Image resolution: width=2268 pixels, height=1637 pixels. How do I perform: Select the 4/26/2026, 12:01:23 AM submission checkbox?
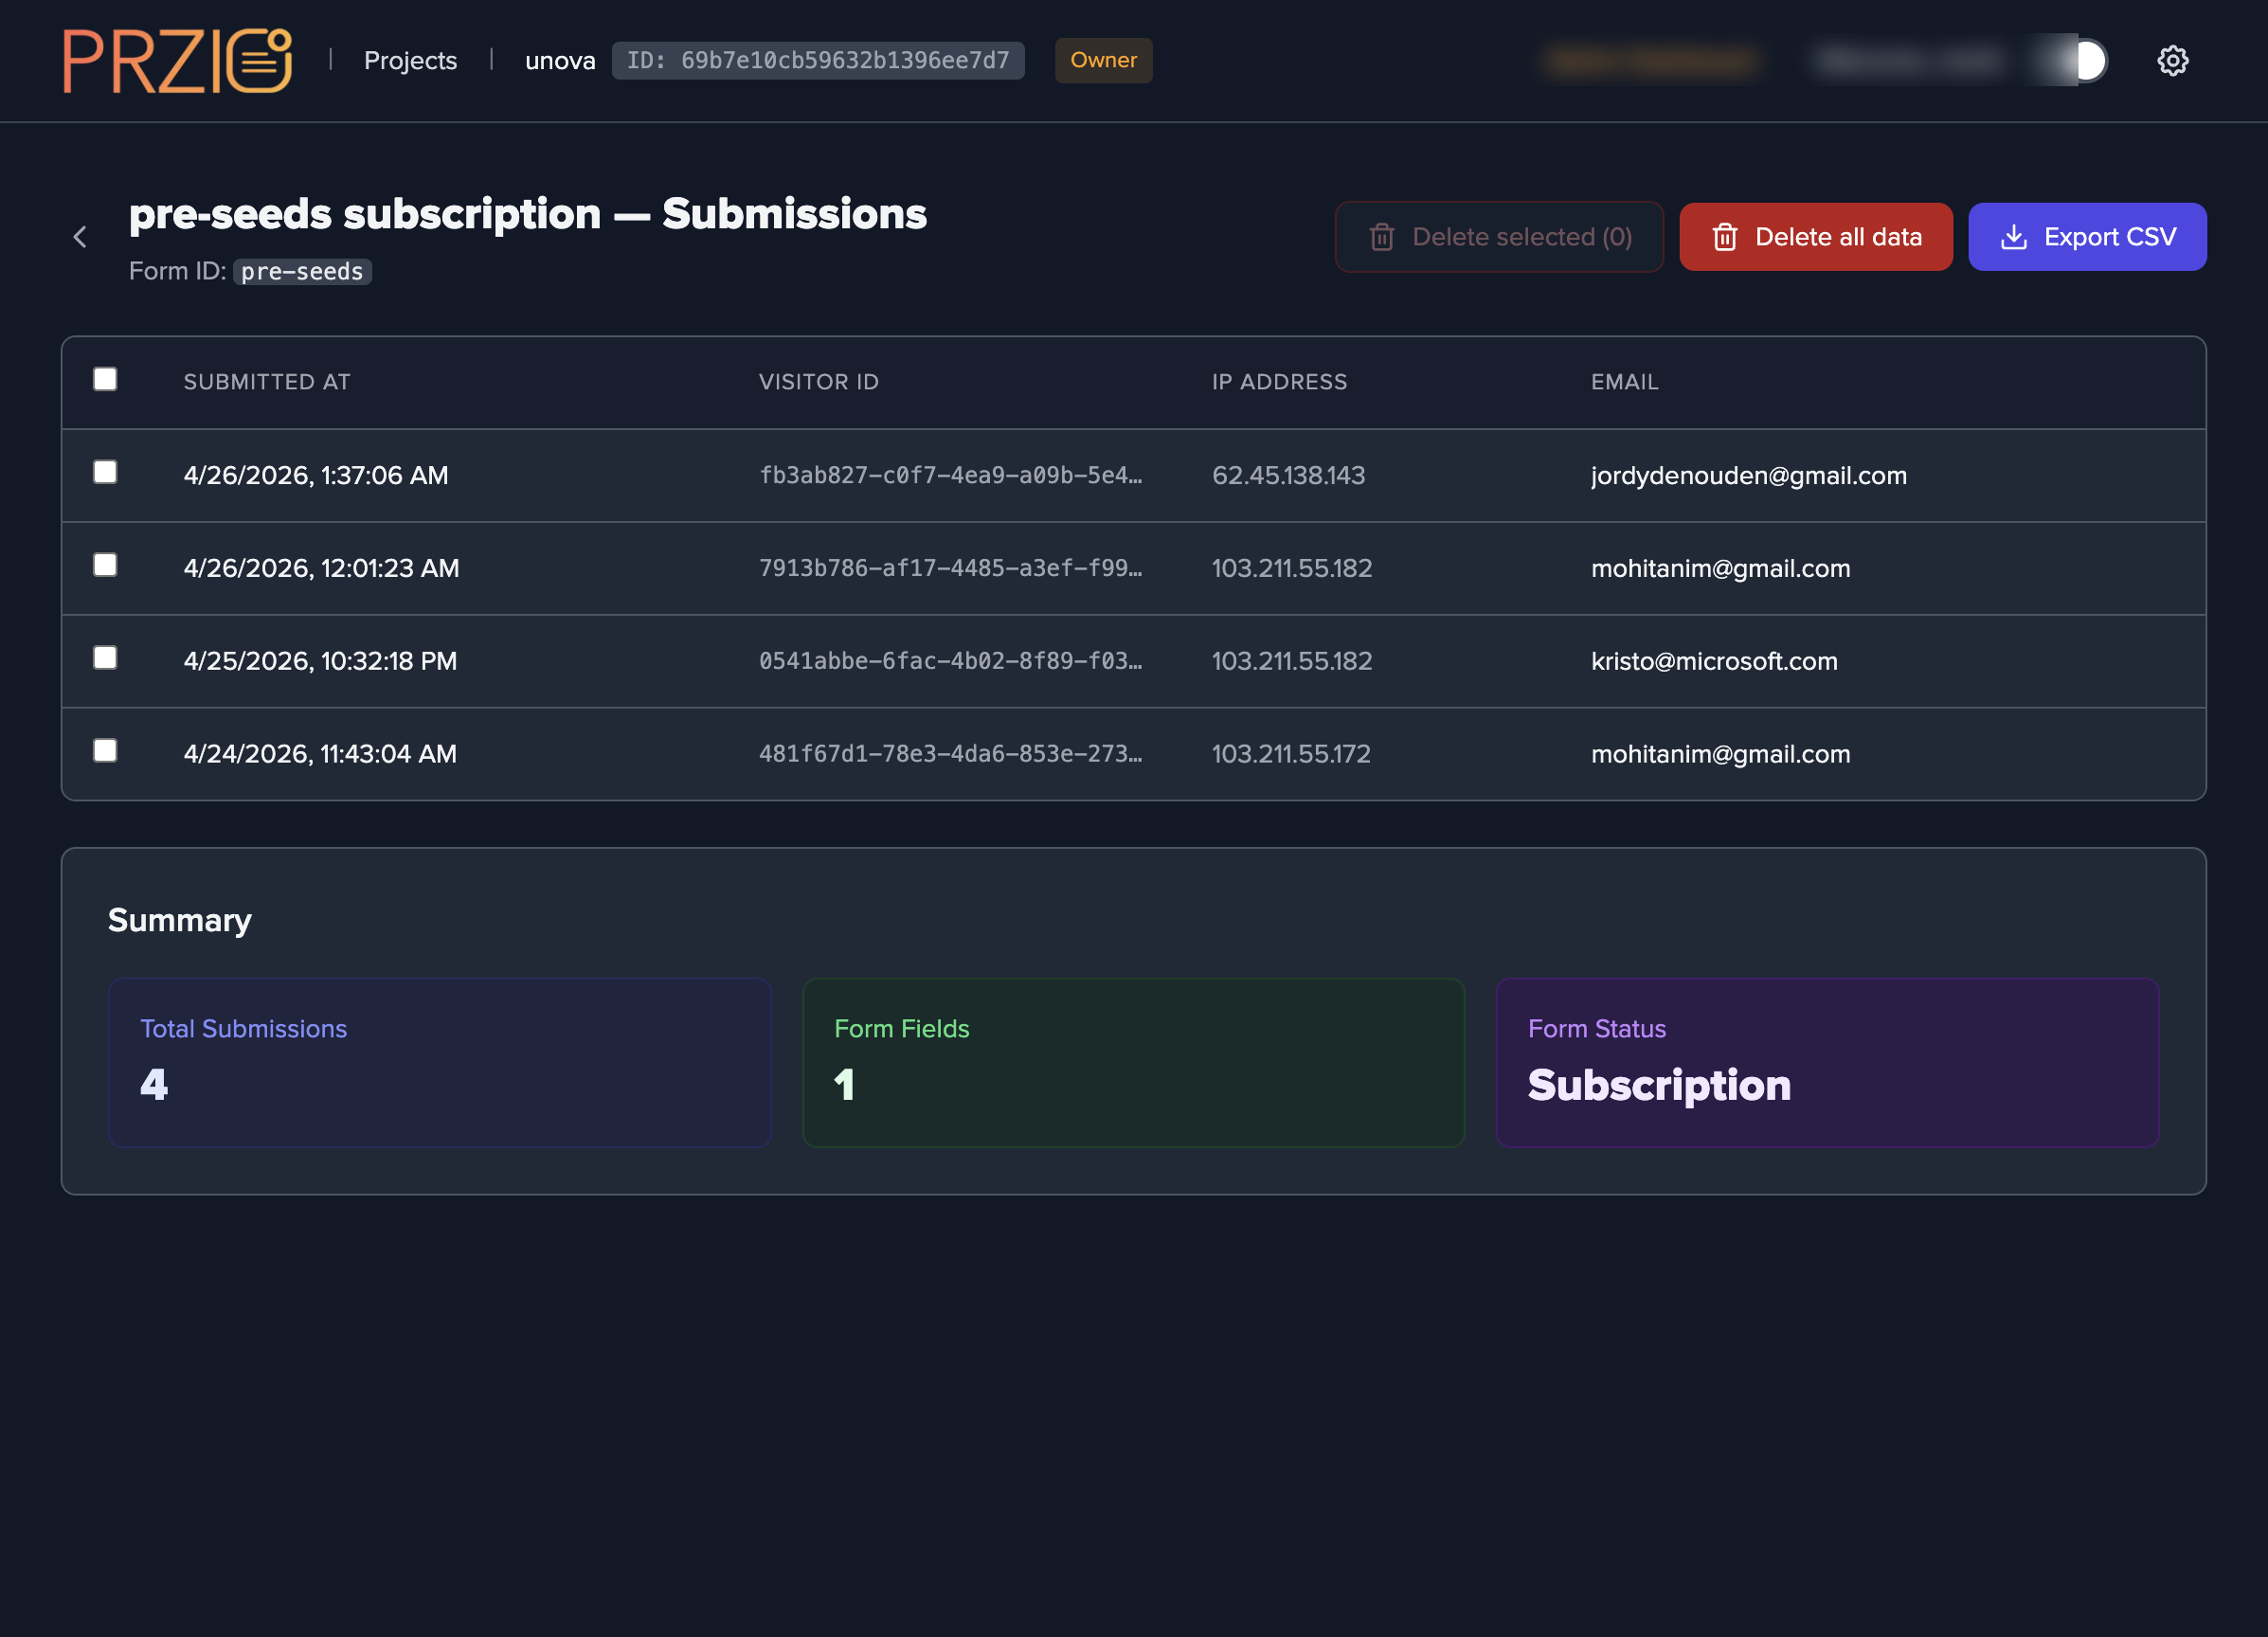tap(105, 565)
